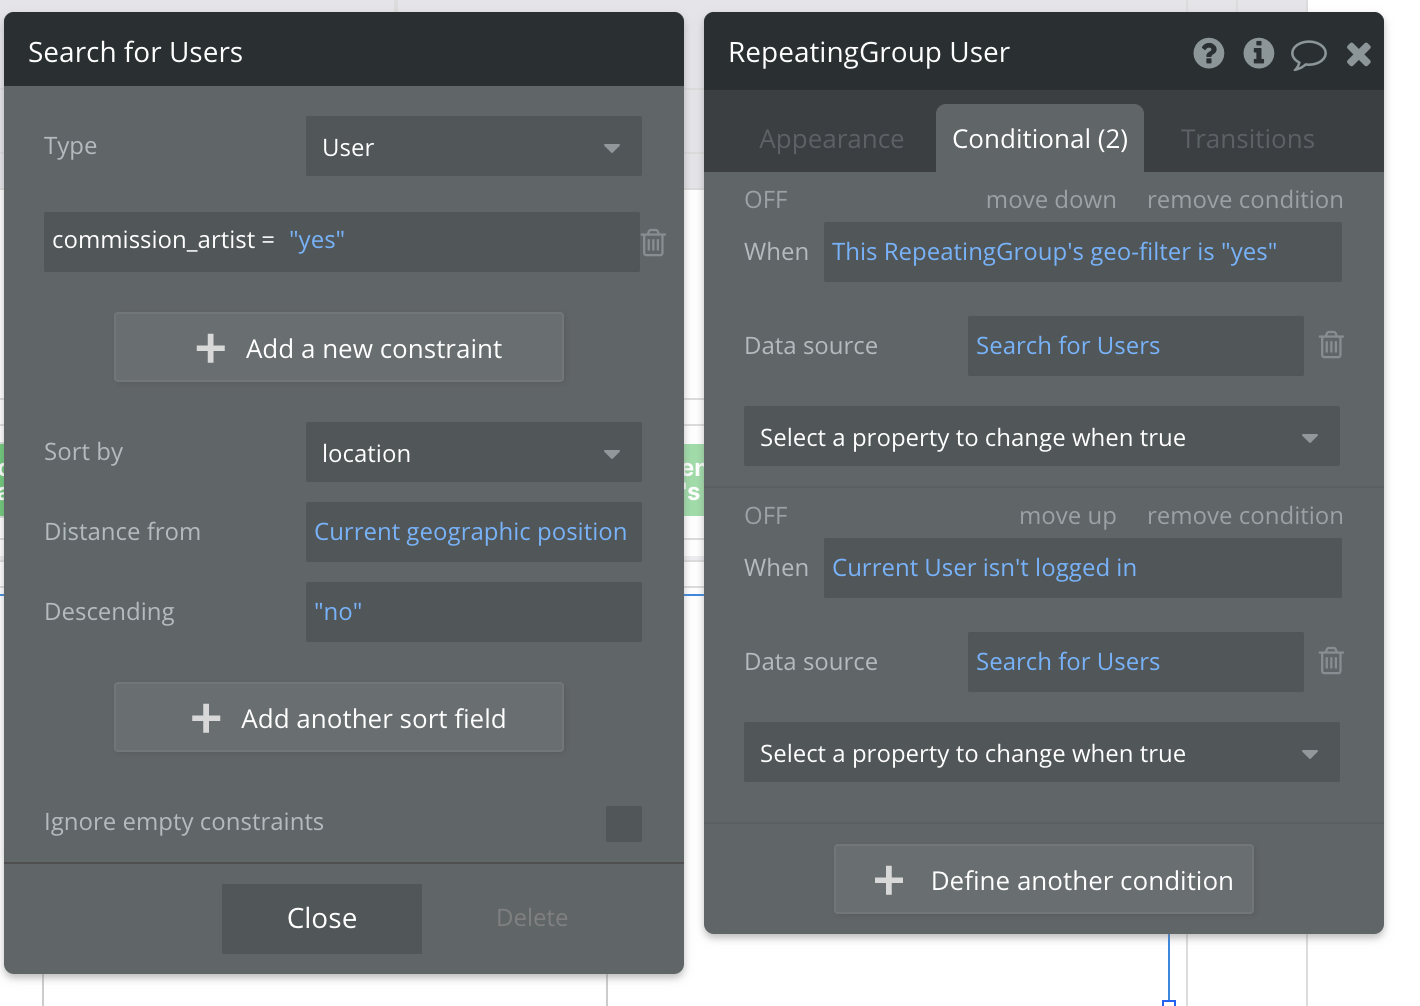Image resolution: width=1420 pixels, height=1006 pixels.
Task: Open the comment bubble icon
Action: click(1308, 54)
